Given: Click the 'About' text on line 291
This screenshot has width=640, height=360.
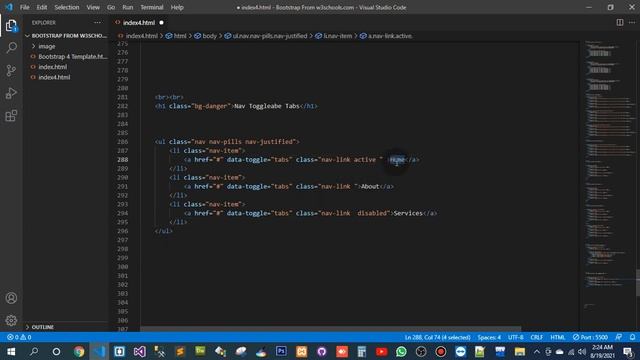Looking at the screenshot, I should pyautogui.click(x=370, y=187).
